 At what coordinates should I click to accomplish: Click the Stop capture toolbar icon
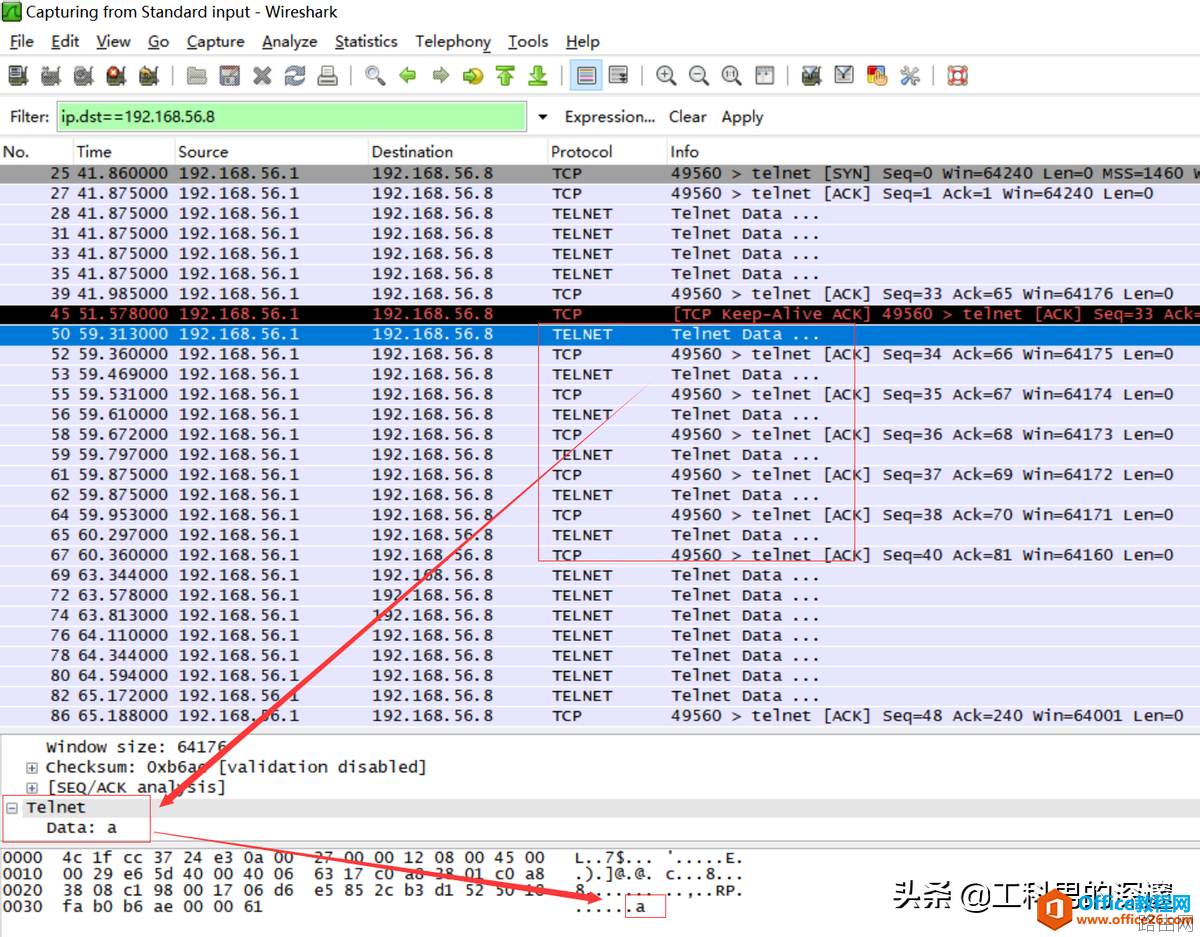116,76
